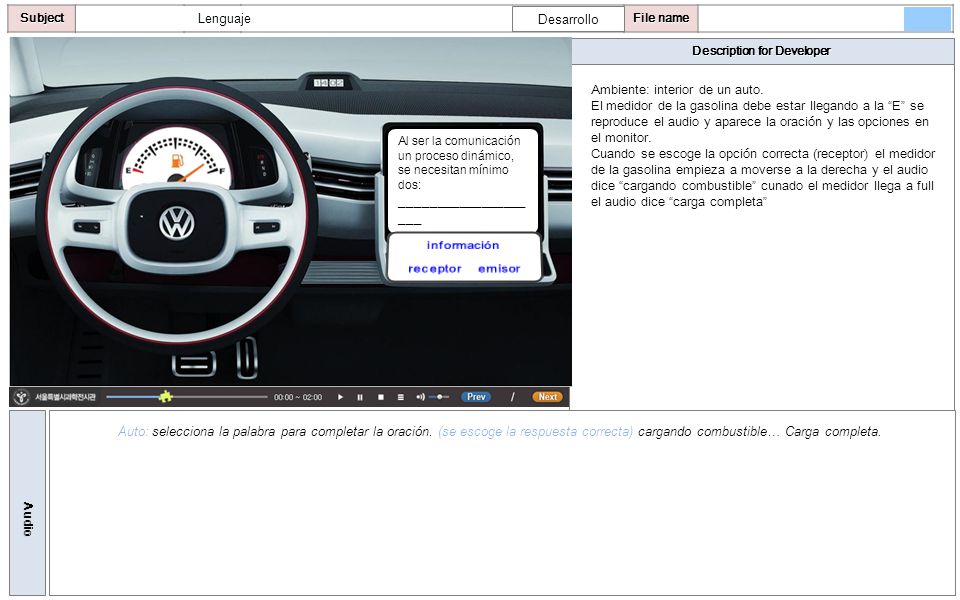The height and width of the screenshot is (600, 960).
Task: Click the "Desarrollo" field in the header
Action: (568, 19)
